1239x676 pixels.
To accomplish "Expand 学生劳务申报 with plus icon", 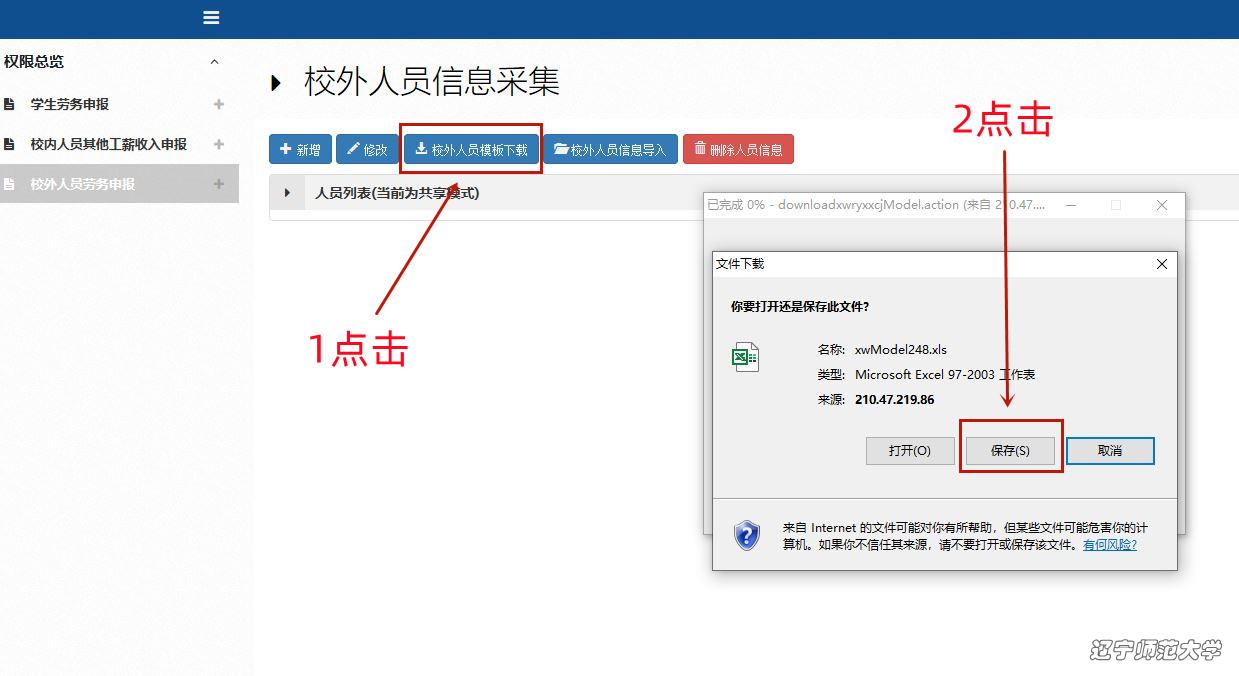I will [219, 104].
